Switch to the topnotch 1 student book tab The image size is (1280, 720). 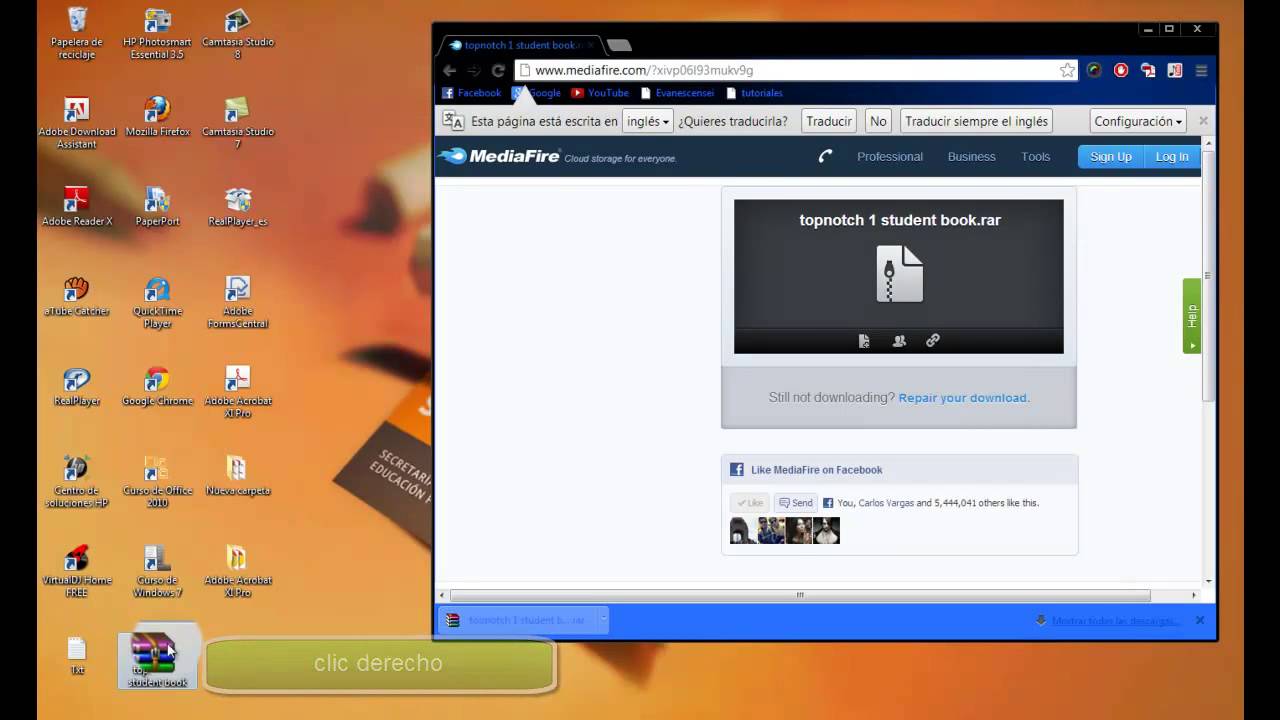click(x=520, y=45)
